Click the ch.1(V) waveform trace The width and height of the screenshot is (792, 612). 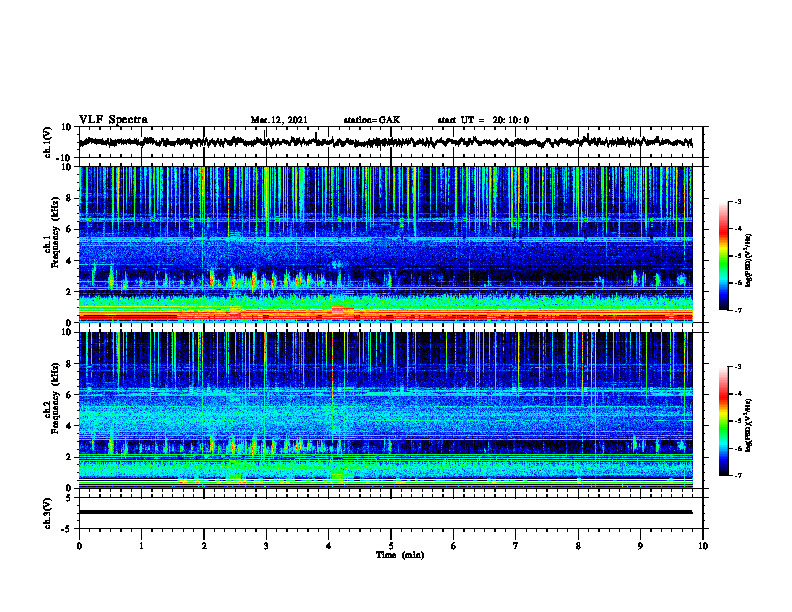coord(385,142)
